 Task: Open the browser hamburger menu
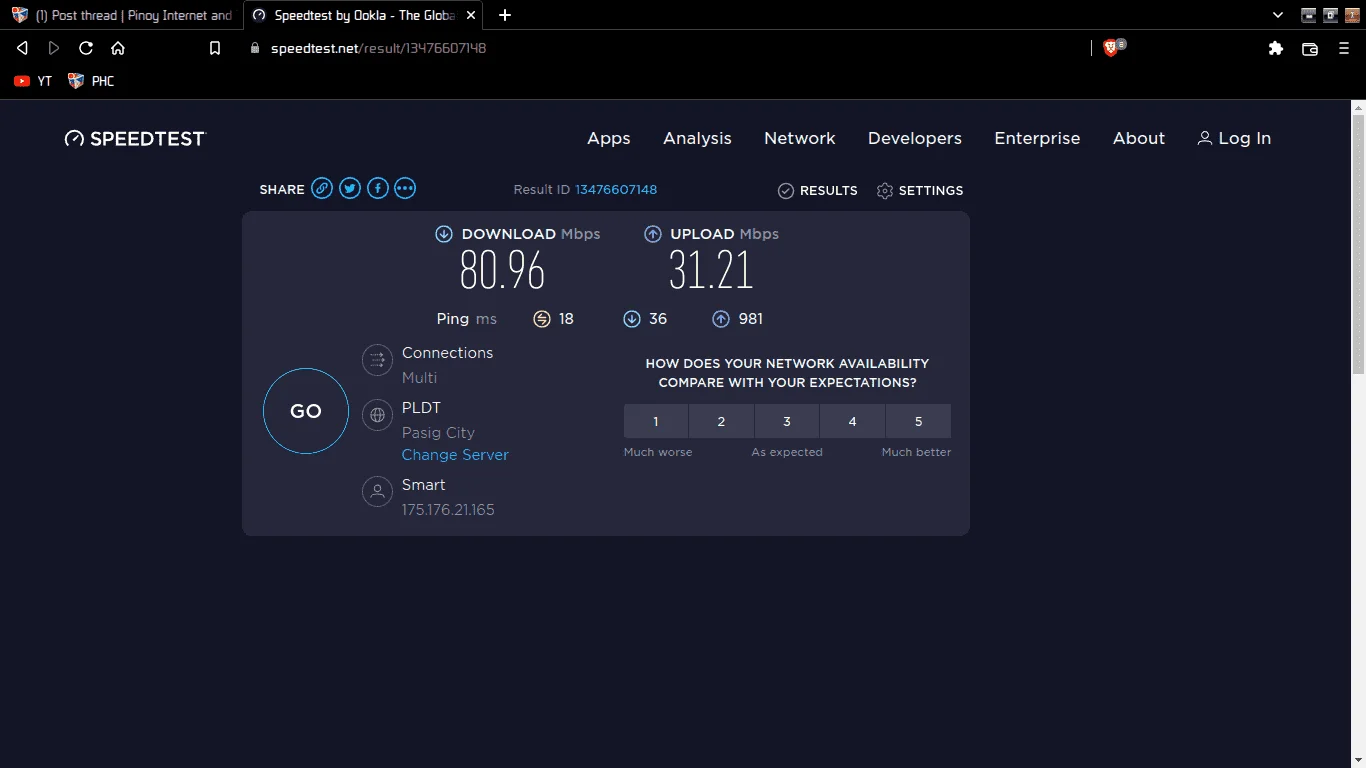(1344, 48)
